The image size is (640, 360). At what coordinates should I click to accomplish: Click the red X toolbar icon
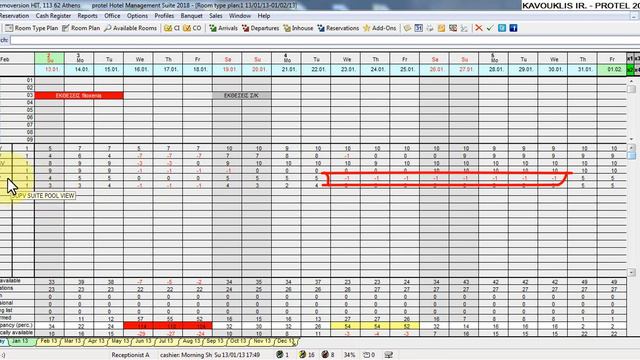(x=479, y=28)
